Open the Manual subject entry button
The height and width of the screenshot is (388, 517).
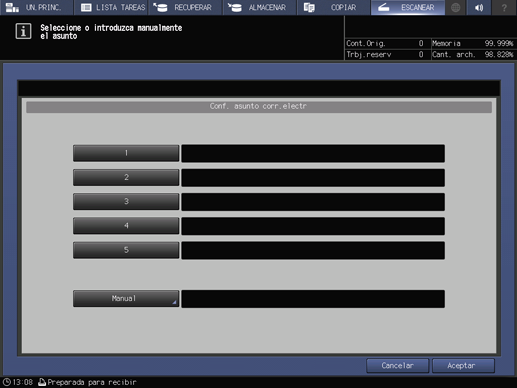pyautogui.click(x=126, y=298)
